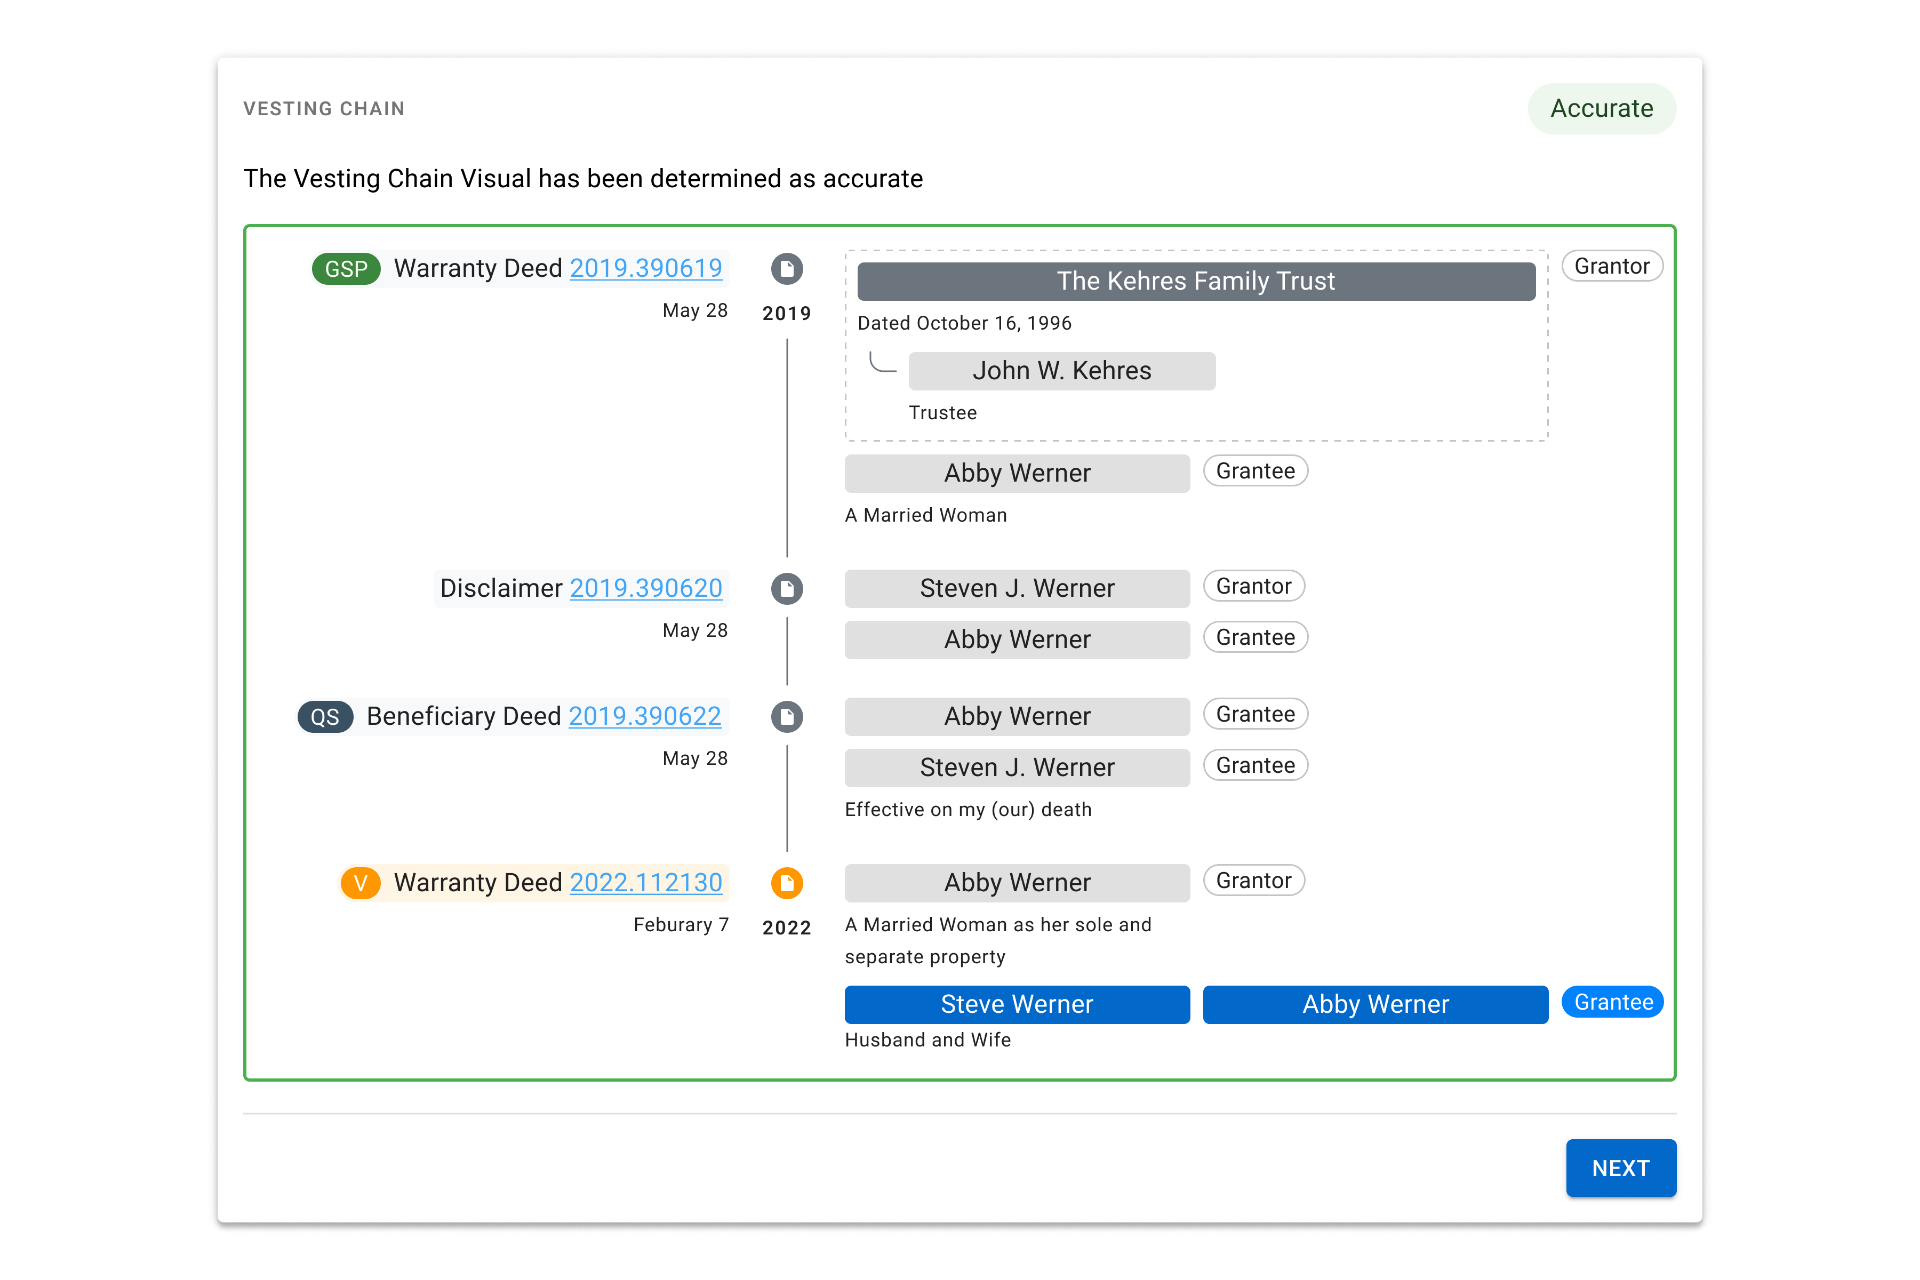
Task: Click Grantee tag for Steven J. Werner Beneficiary Deed
Action: (1255, 765)
